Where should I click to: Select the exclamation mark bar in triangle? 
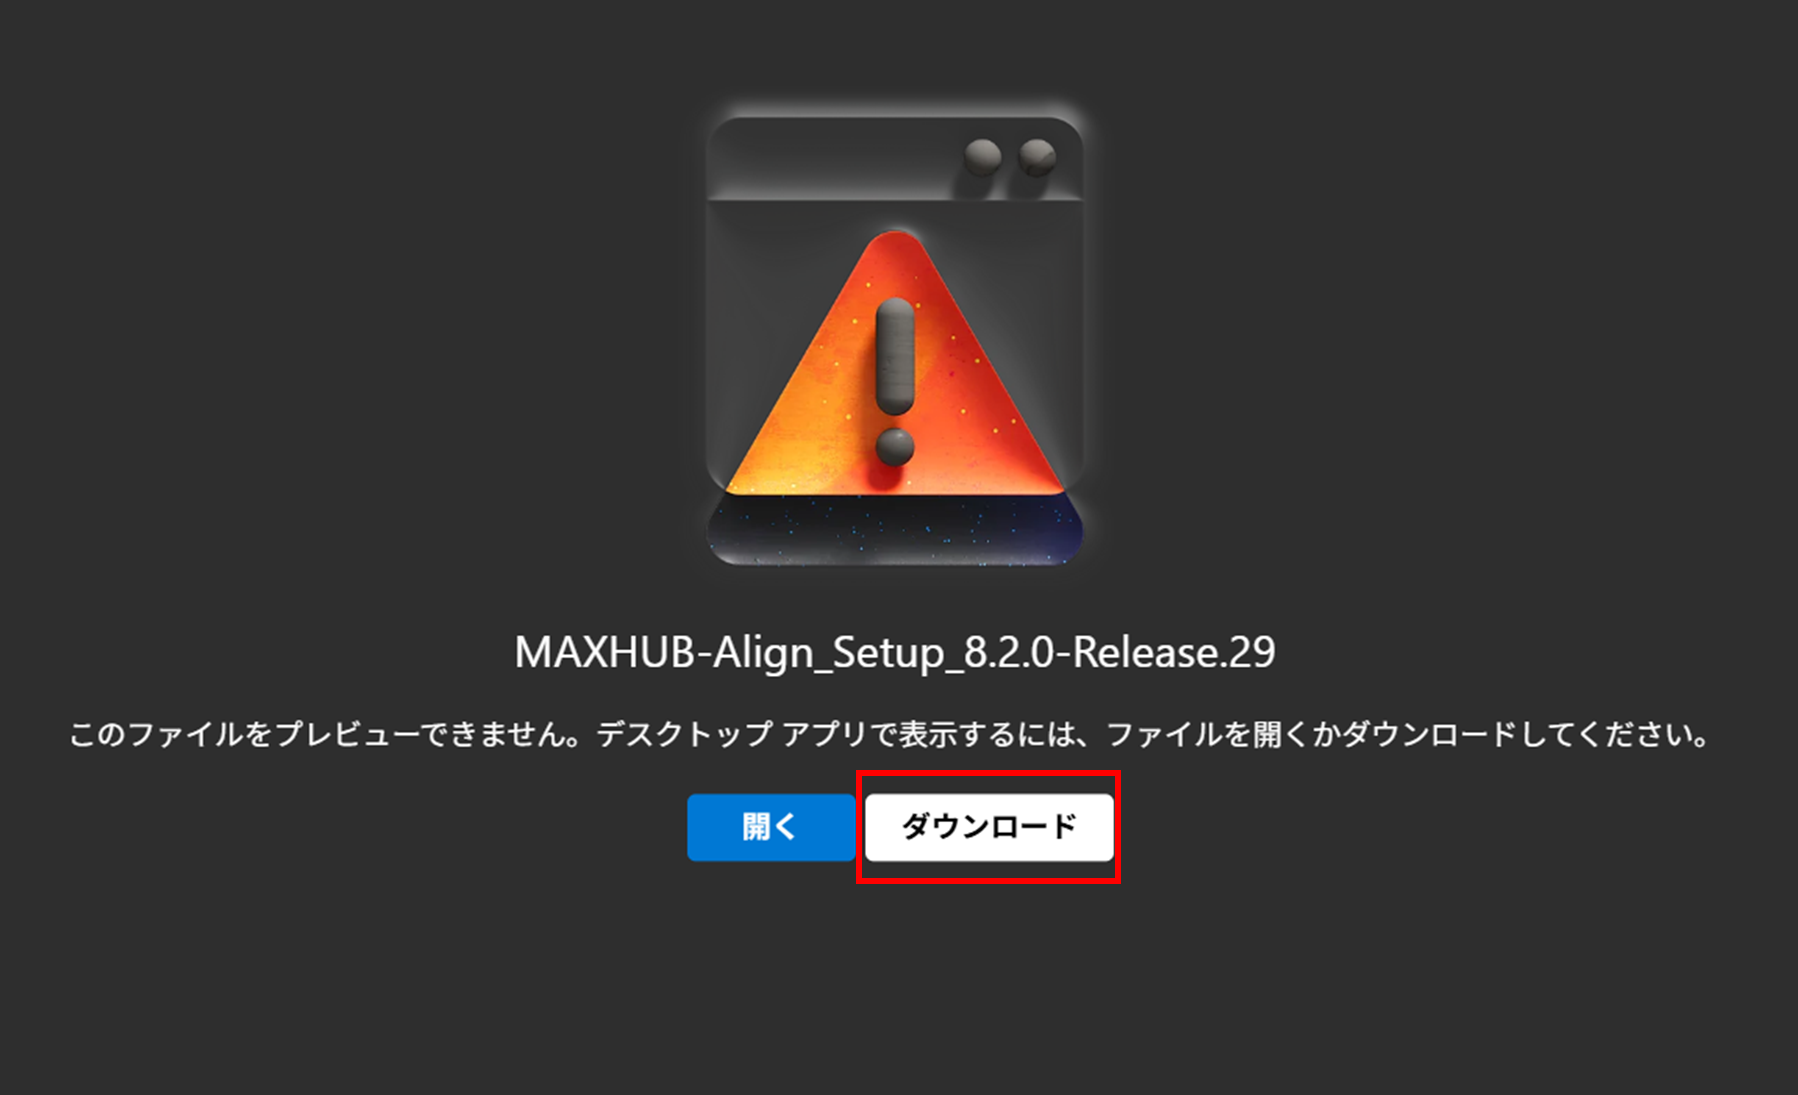point(894,357)
